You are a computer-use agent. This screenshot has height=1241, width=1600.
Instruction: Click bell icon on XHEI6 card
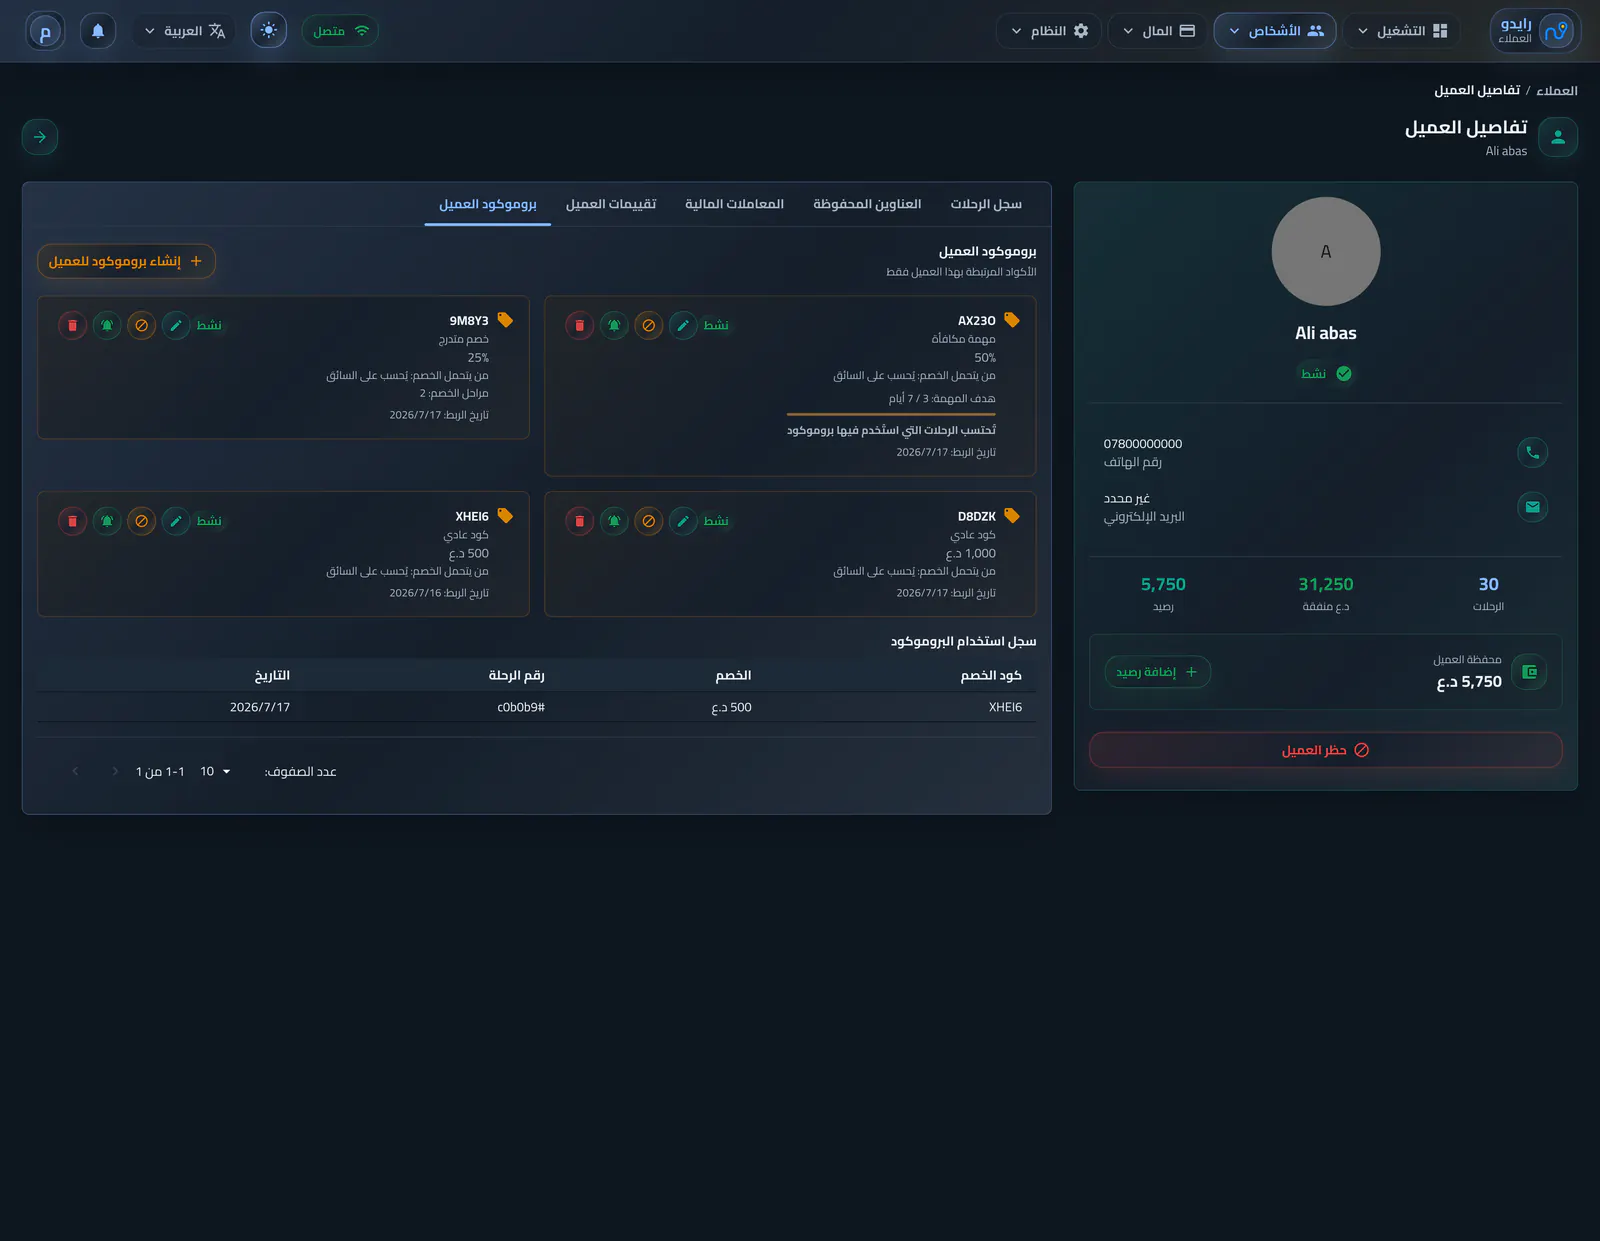[107, 521]
